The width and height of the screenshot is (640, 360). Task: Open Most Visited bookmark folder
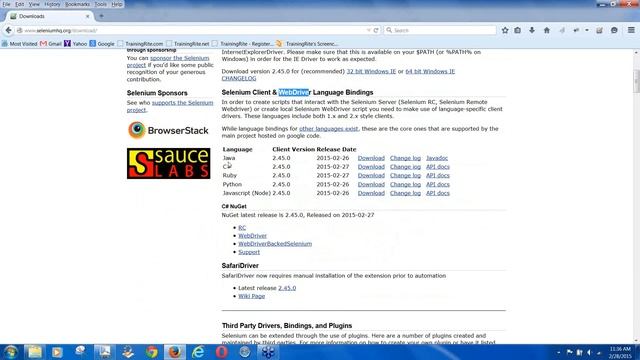click(20, 44)
